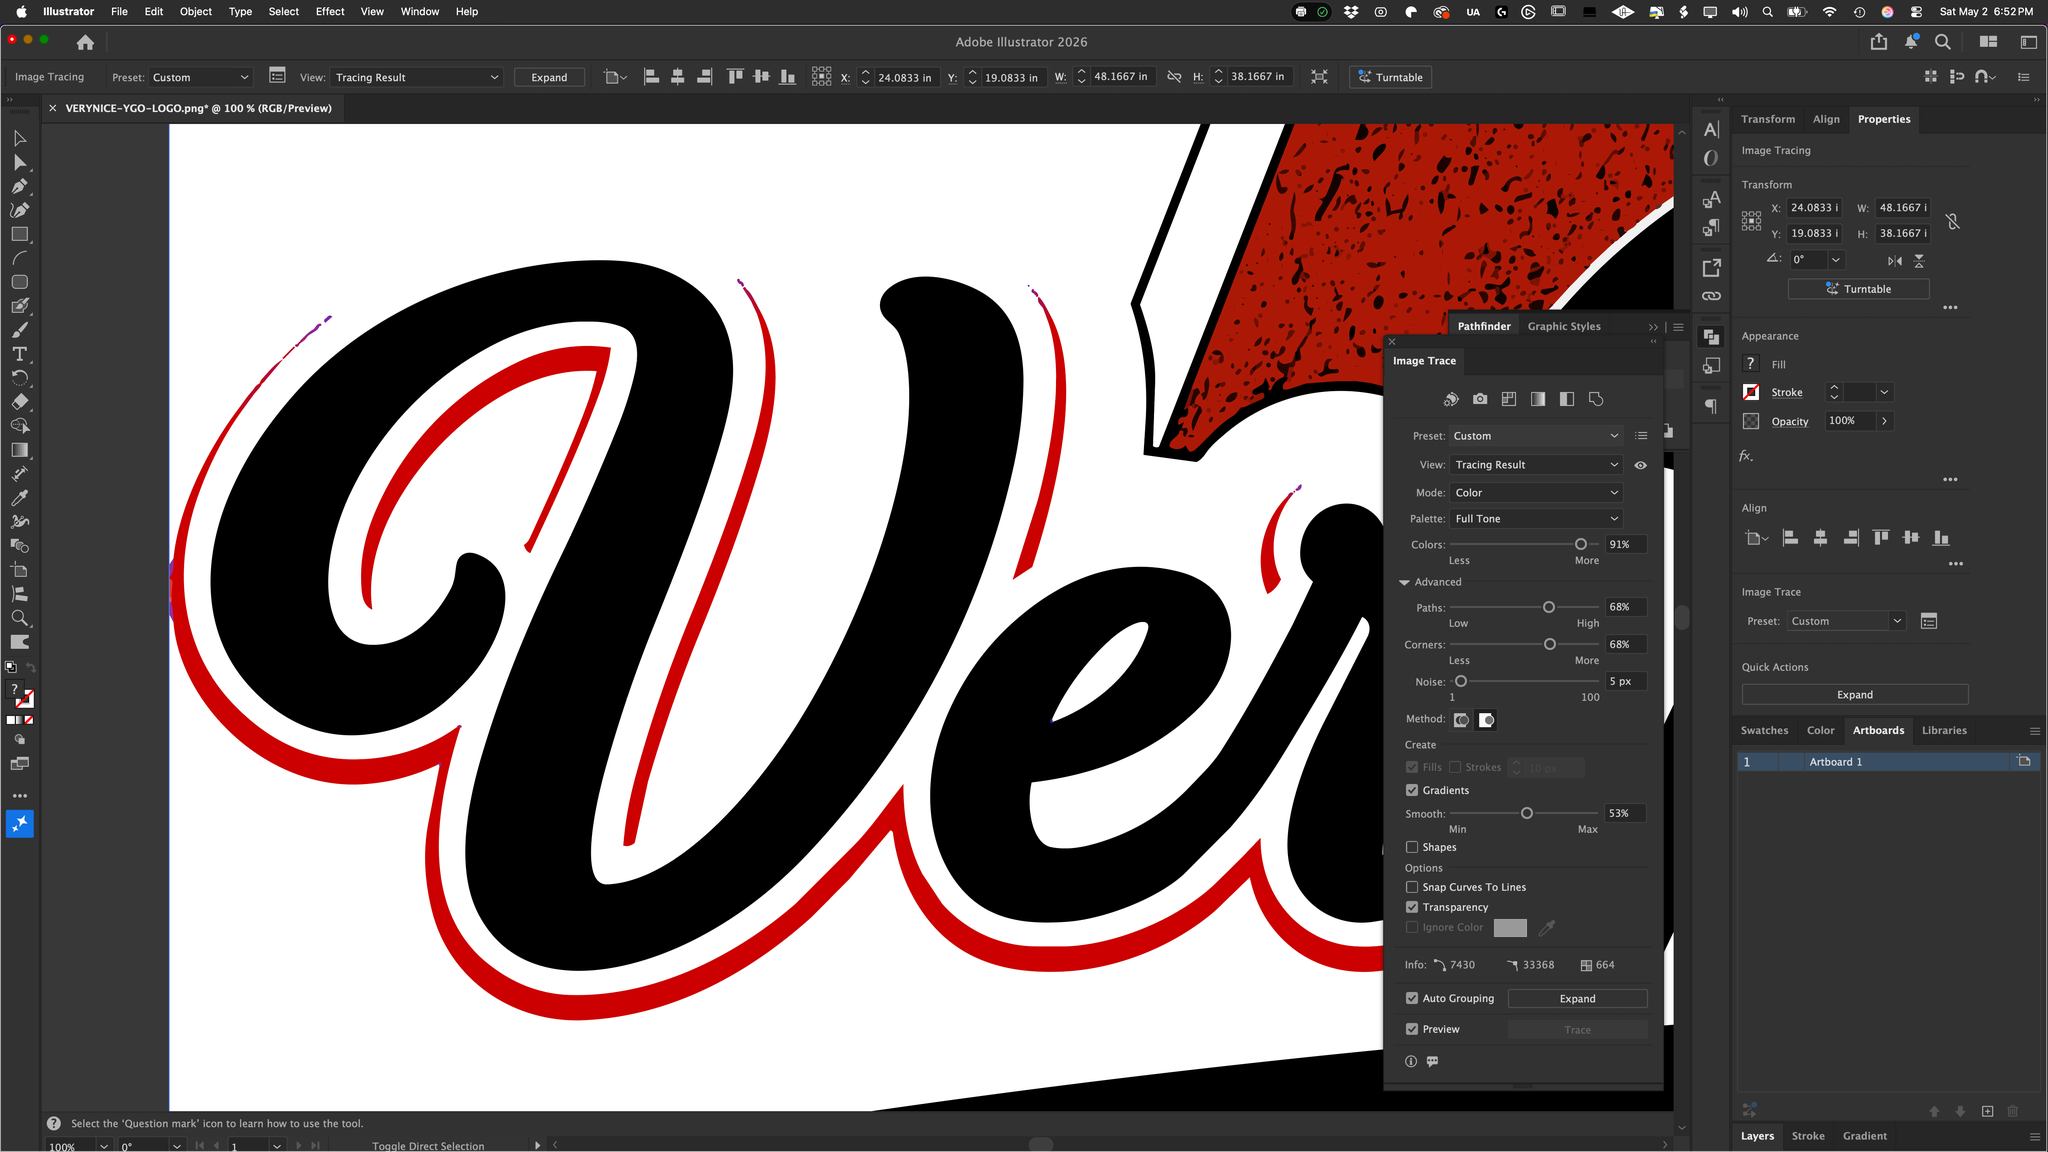Screen dimensions: 2048x1152
Task: Disable the Transparency checkbox
Action: click(1412, 907)
